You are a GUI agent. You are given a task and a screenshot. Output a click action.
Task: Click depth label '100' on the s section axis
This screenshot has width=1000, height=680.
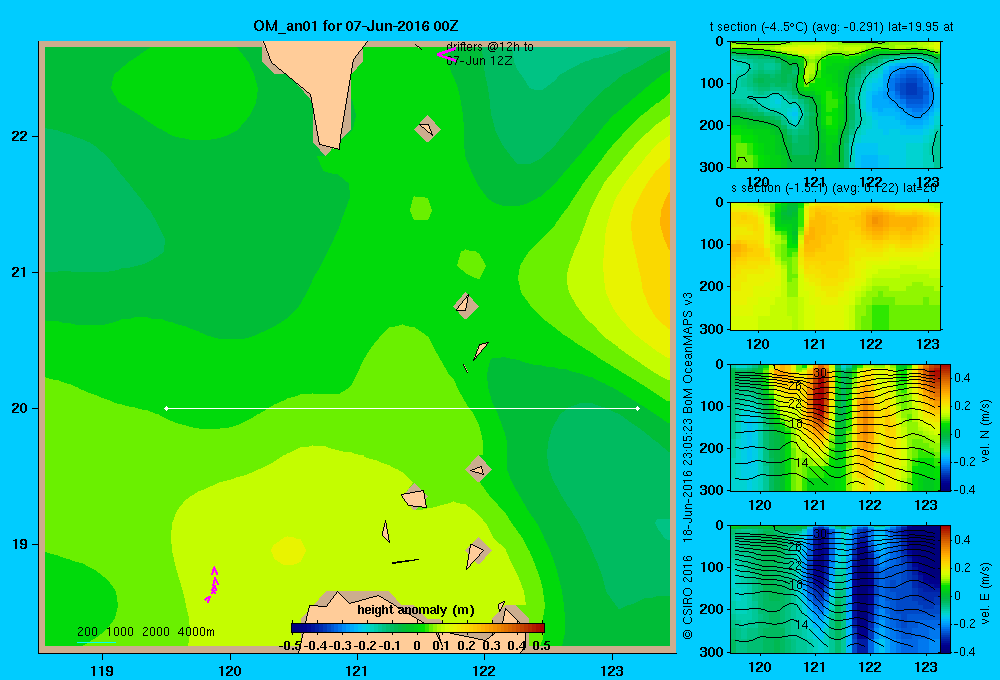tap(713, 244)
